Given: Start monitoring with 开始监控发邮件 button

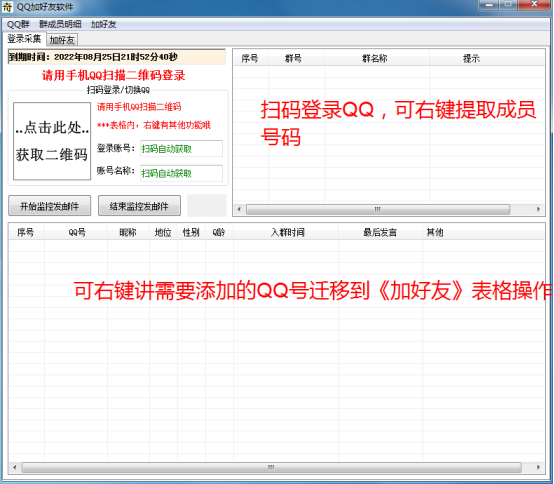Looking at the screenshot, I should [49, 206].
